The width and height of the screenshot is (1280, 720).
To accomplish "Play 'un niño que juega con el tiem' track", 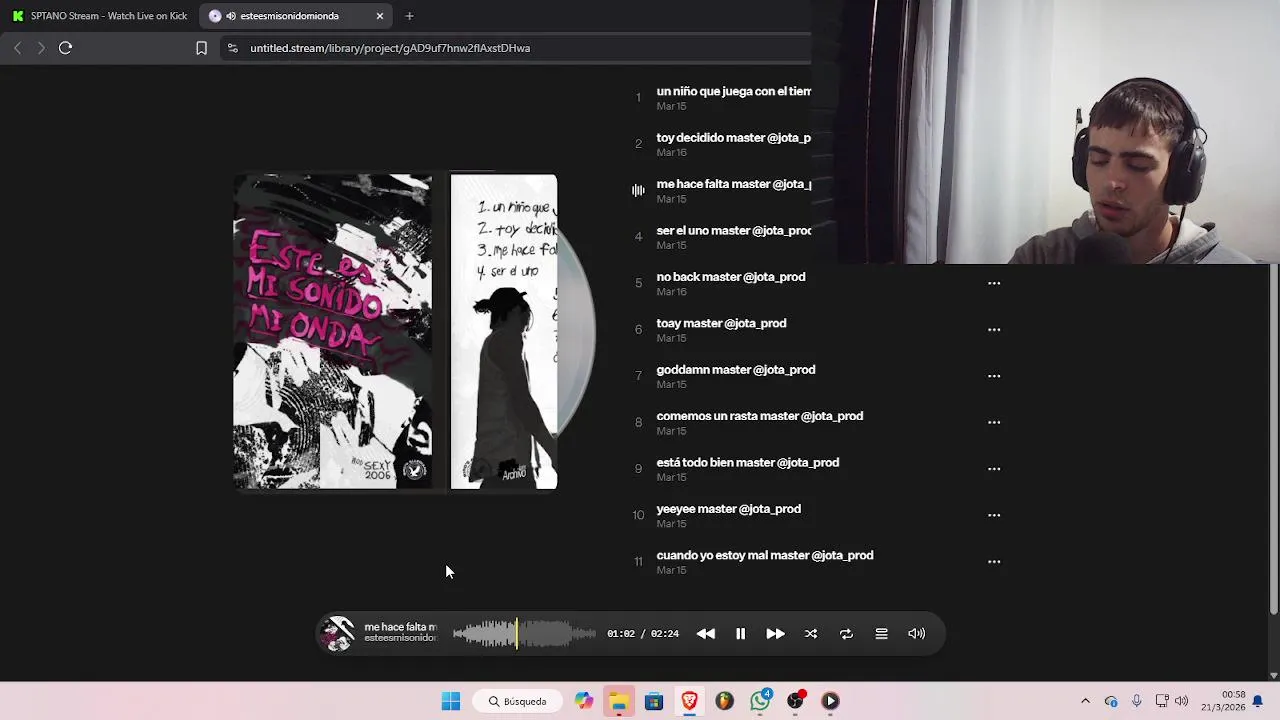I will (733, 91).
